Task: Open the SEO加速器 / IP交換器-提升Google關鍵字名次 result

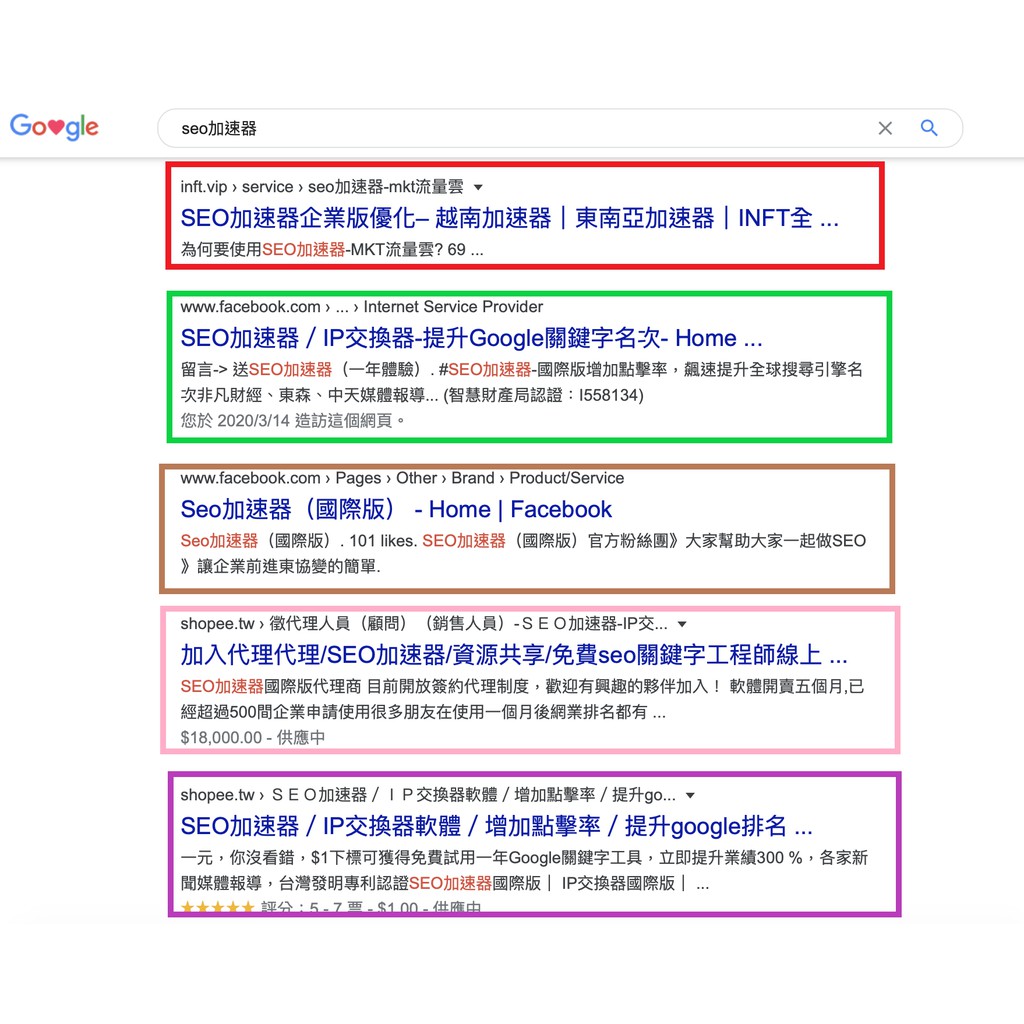Action: (471, 338)
